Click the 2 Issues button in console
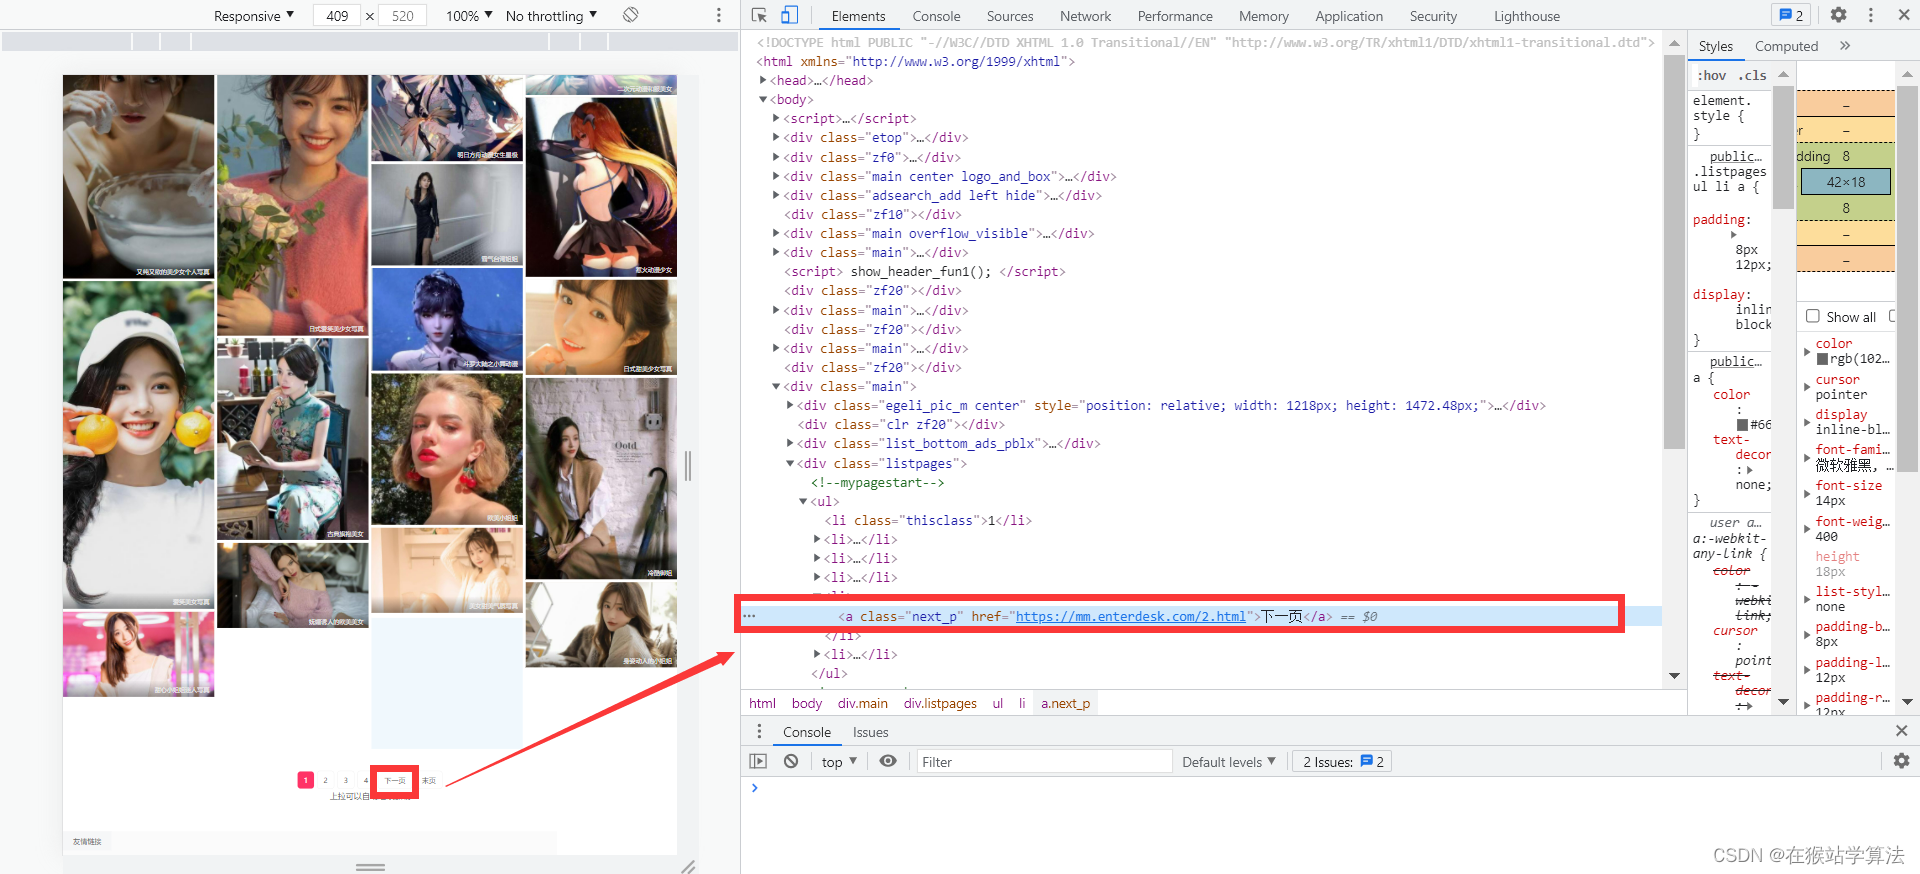The image size is (1920, 874). click(x=1343, y=762)
